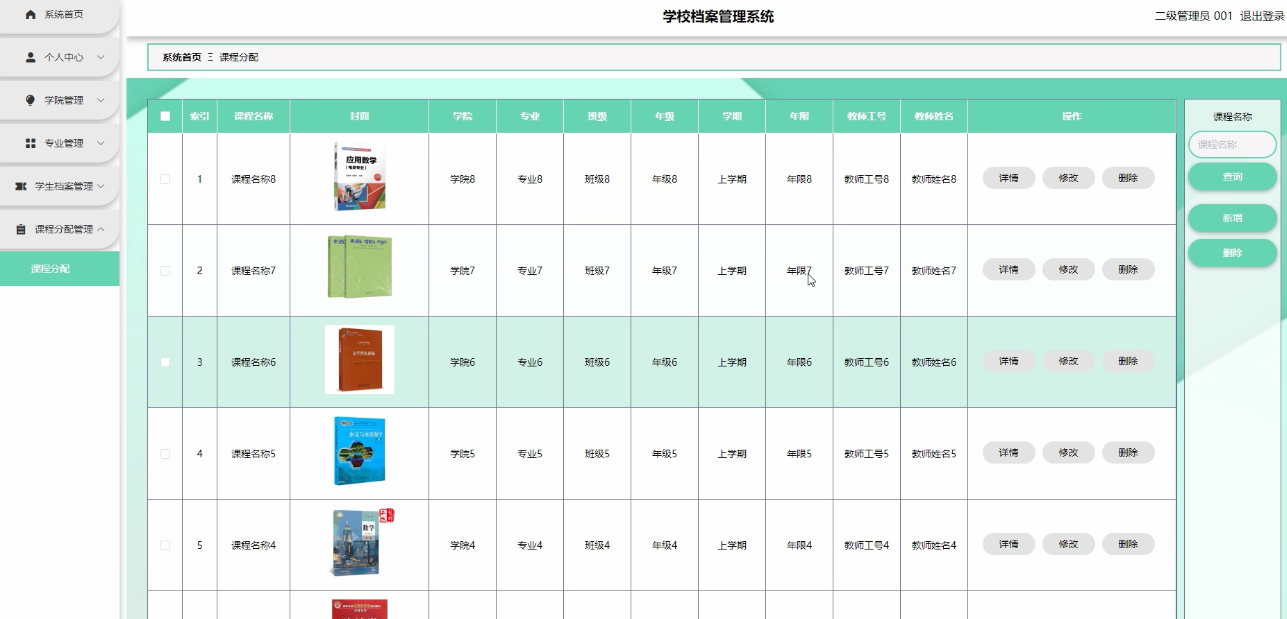Click 删除 for 课程名称5 row
The width and height of the screenshot is (1287, 619).
point(1128,453)
